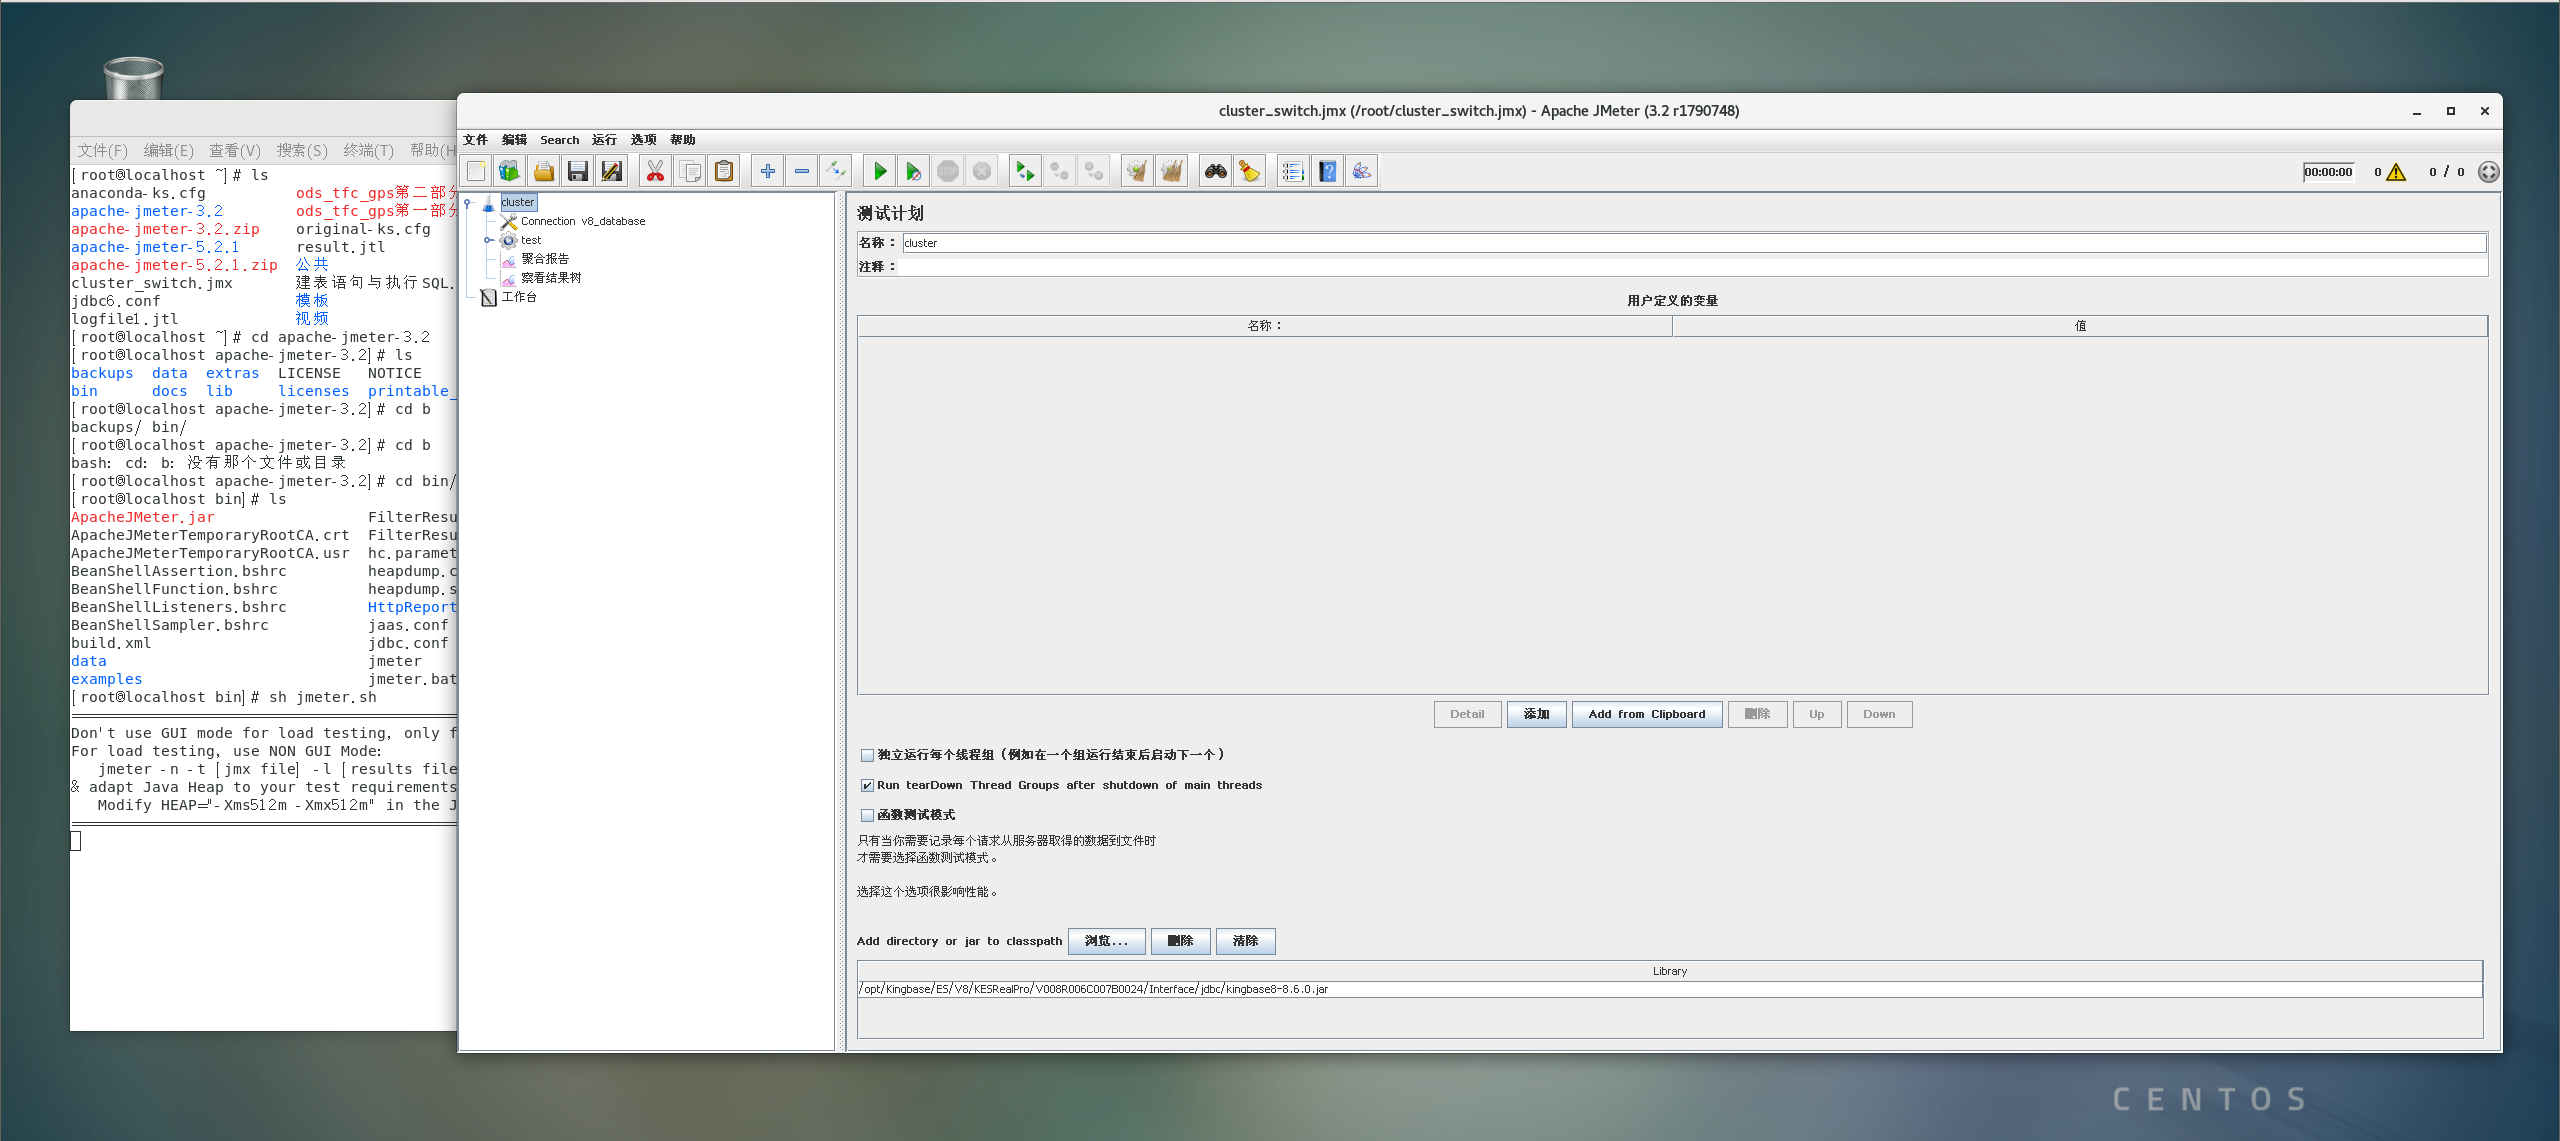Click the remote Start All icon
The height and width of the screenshot is (1141, 2560).
click(1024, 172)
